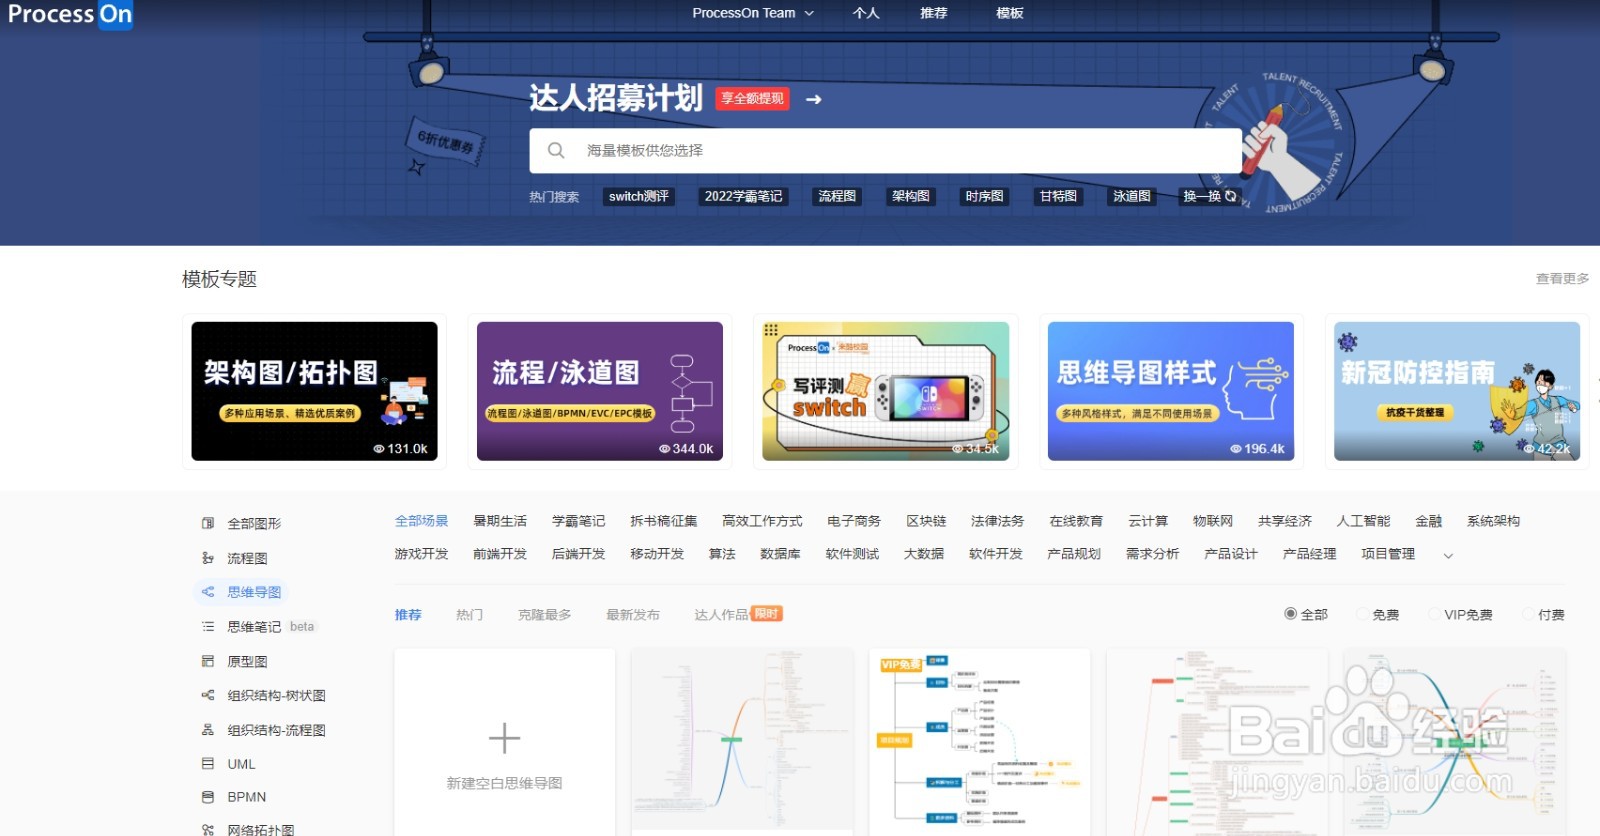Click hot search tag 2022学霸笔记

(x=743, y=196)
